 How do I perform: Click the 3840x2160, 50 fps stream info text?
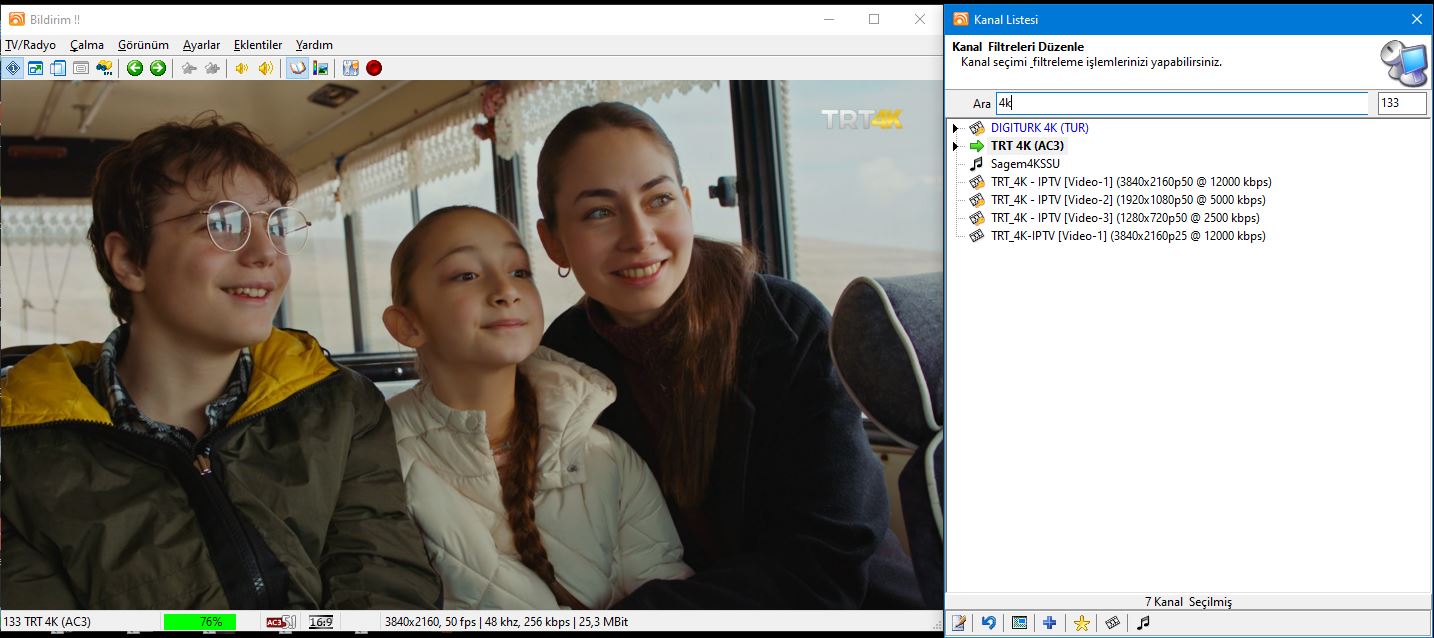pyautogui.click(x=506, y=622)
